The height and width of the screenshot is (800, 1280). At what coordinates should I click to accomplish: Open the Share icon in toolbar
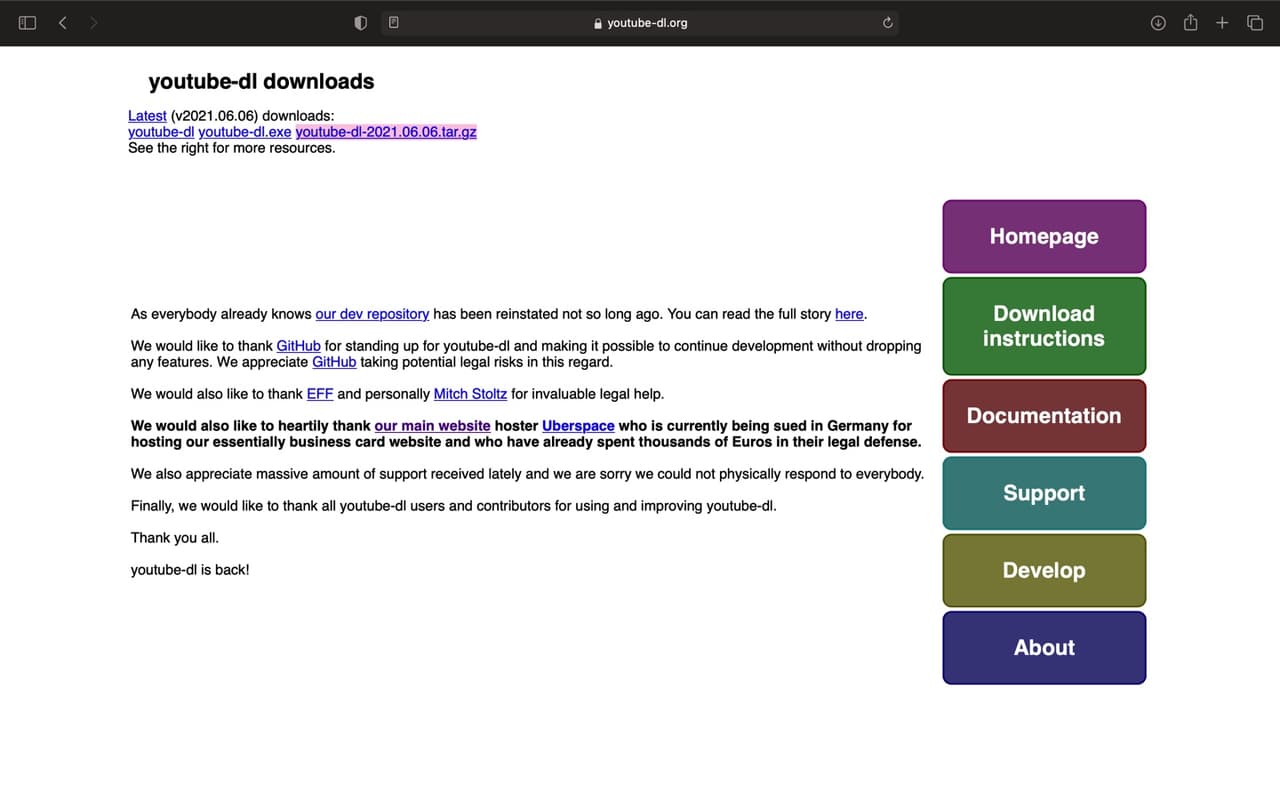point(1190,22)
